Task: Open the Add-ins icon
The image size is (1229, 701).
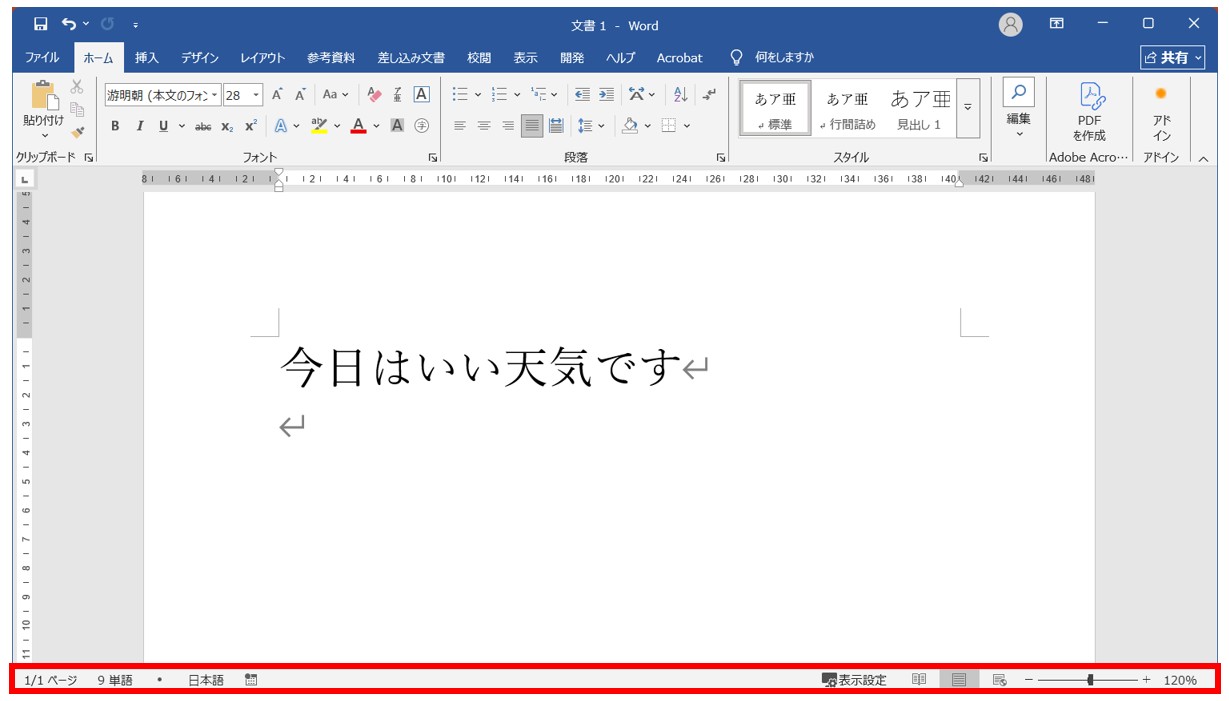Action: 1161,94
